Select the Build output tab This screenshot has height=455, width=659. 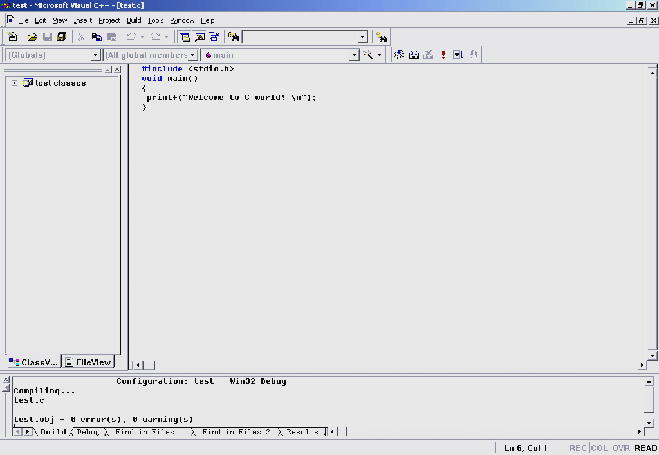pyautogui.click(x=53, y=432)
